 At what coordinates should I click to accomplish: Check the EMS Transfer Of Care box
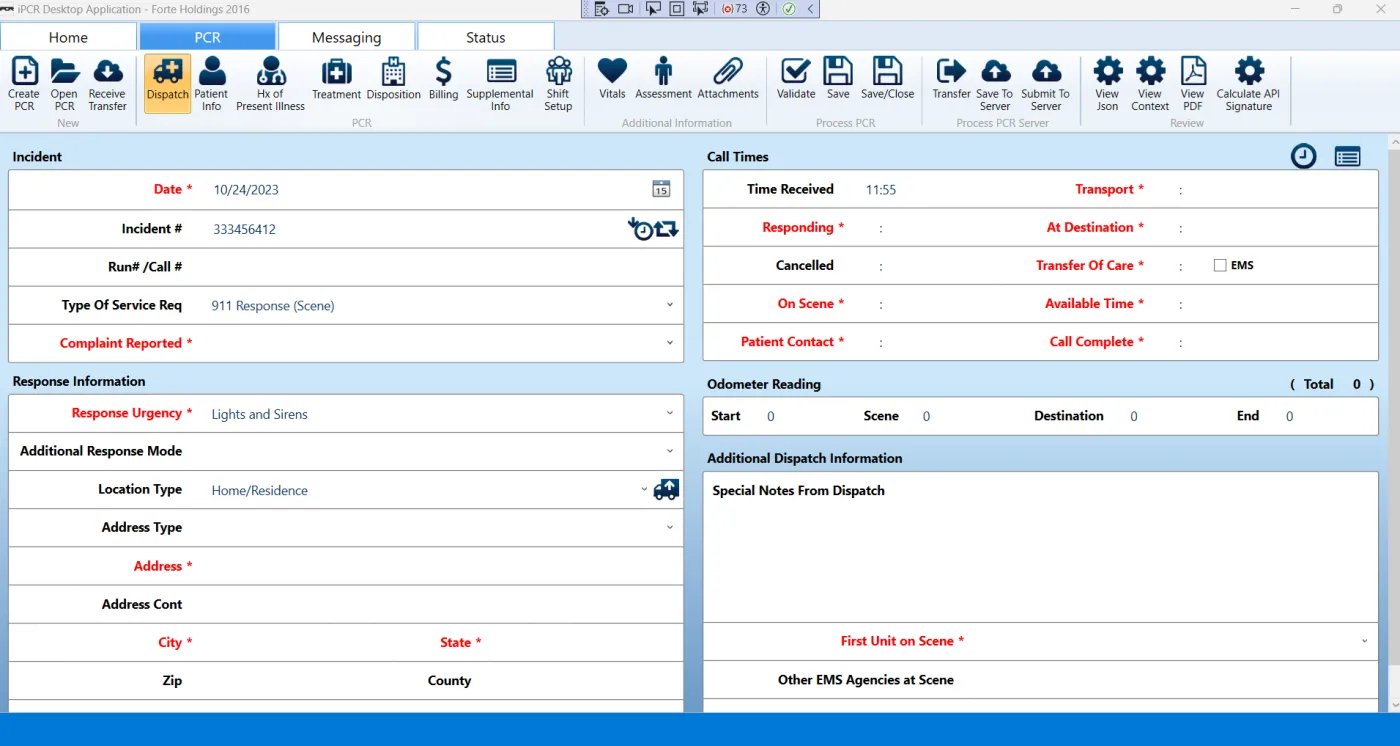pos(1220,265)
